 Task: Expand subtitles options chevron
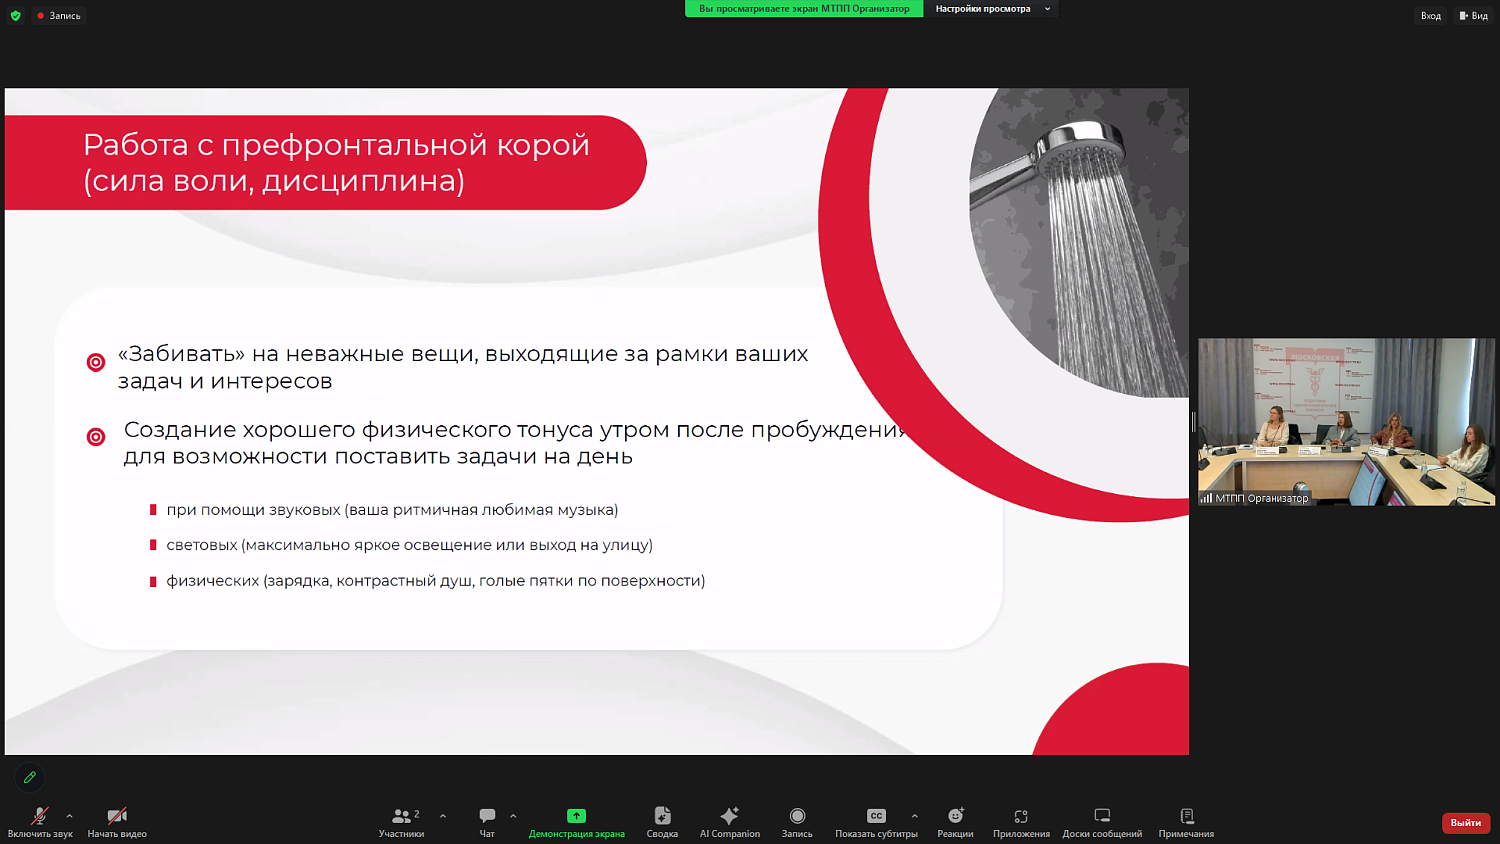(x=913, y=815)
